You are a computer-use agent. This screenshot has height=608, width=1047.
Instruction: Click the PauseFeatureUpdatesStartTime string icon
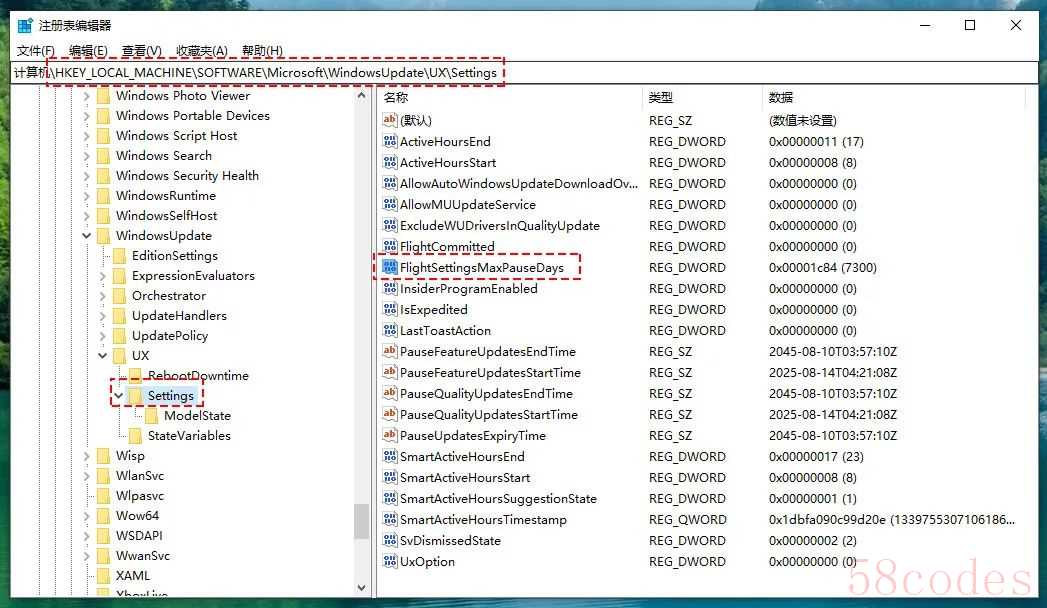point(390,372)
